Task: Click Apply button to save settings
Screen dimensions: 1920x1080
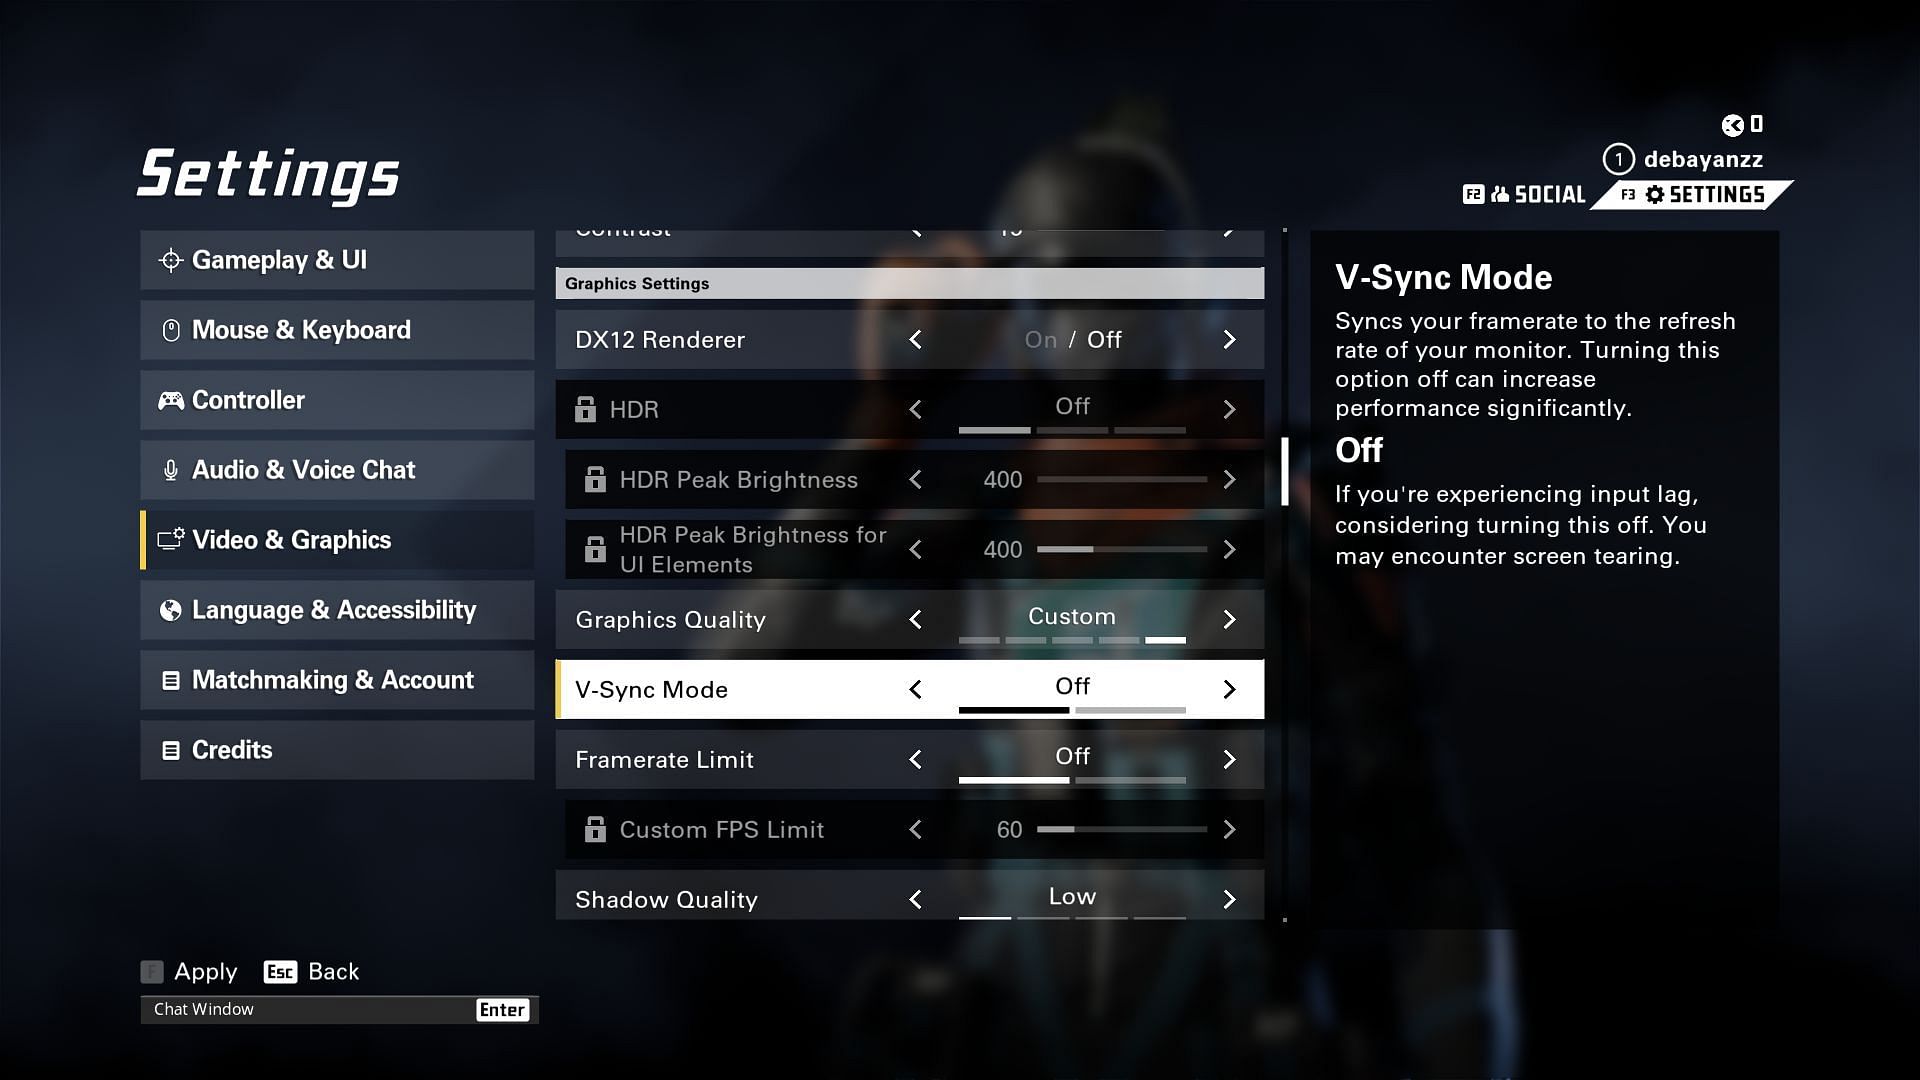Action: pyautogui.click(x=204, y=971)
